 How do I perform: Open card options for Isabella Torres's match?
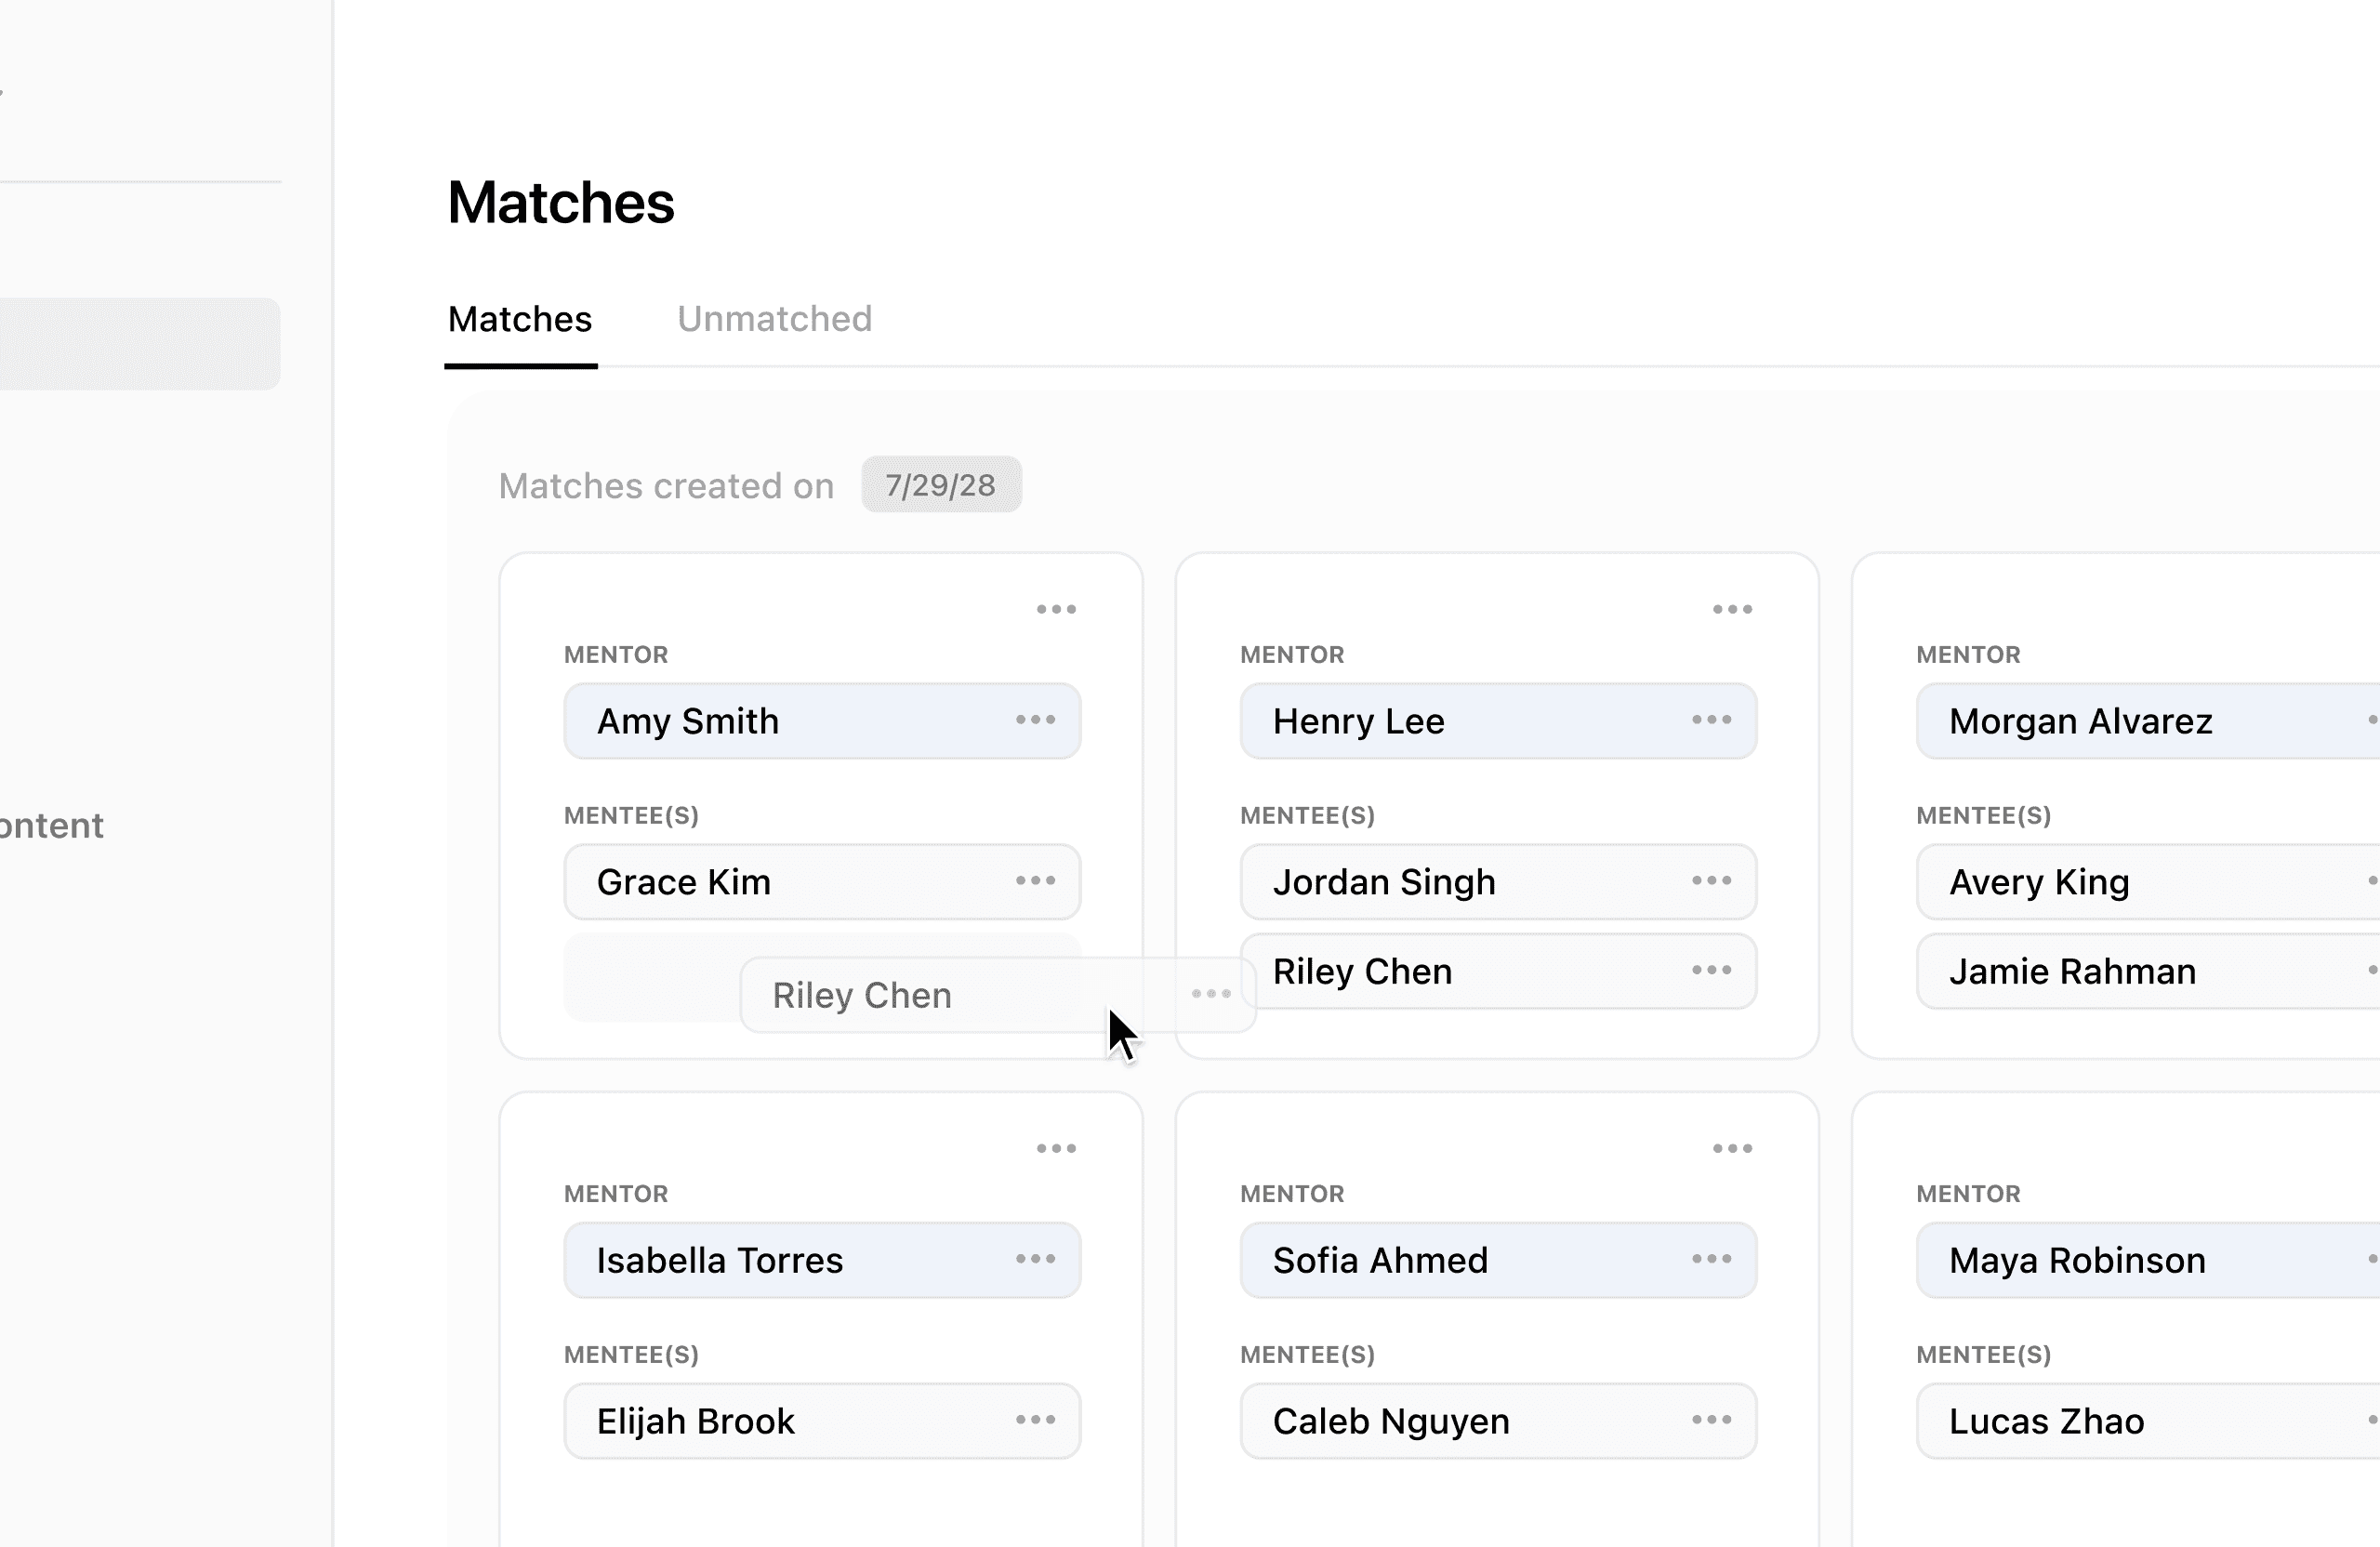coord(1056,1148)
